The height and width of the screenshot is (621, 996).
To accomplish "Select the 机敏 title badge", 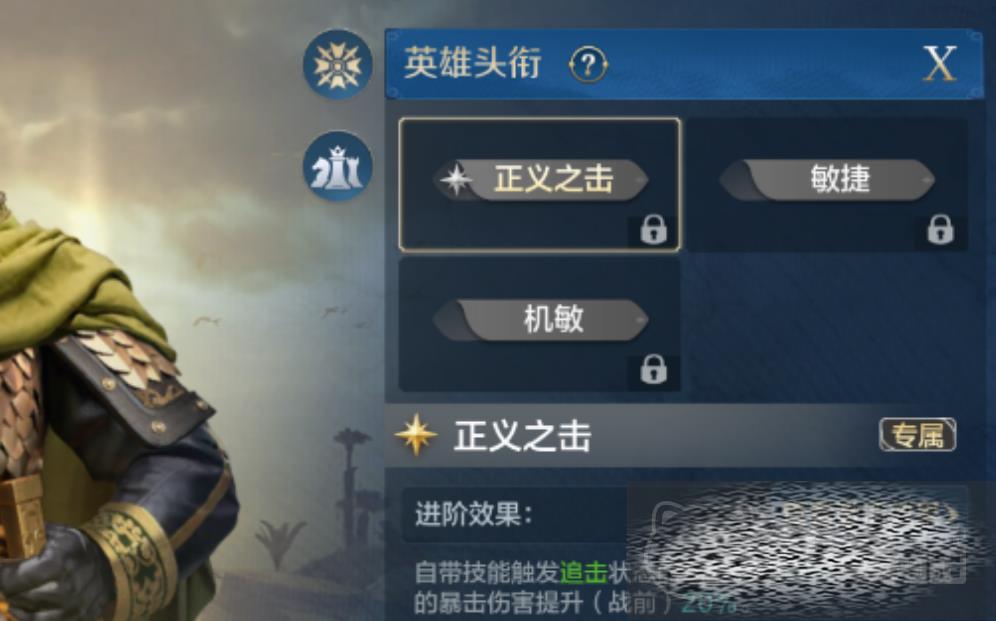I will pos(541,319).
